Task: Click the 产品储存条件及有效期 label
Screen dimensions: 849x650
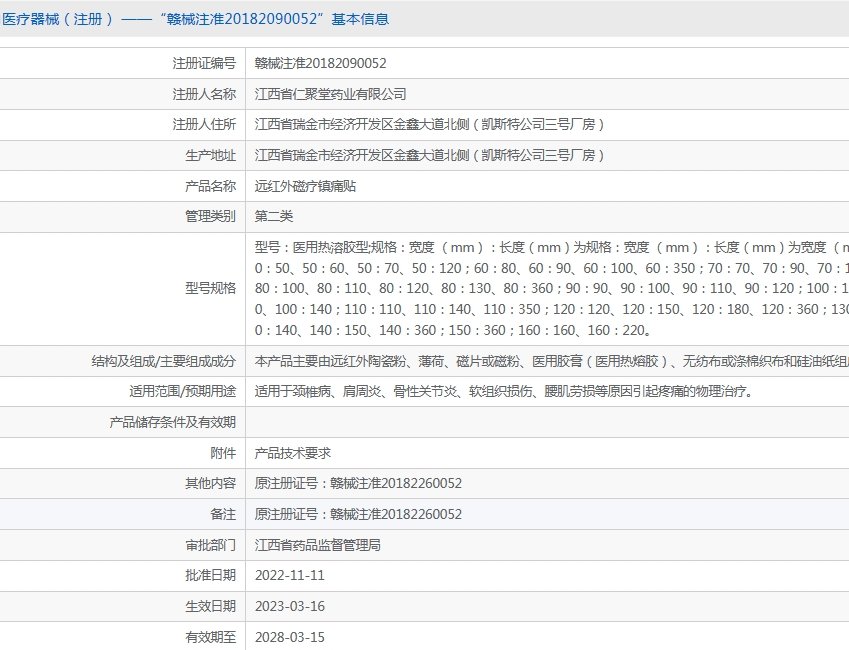Action: point(173,422)
